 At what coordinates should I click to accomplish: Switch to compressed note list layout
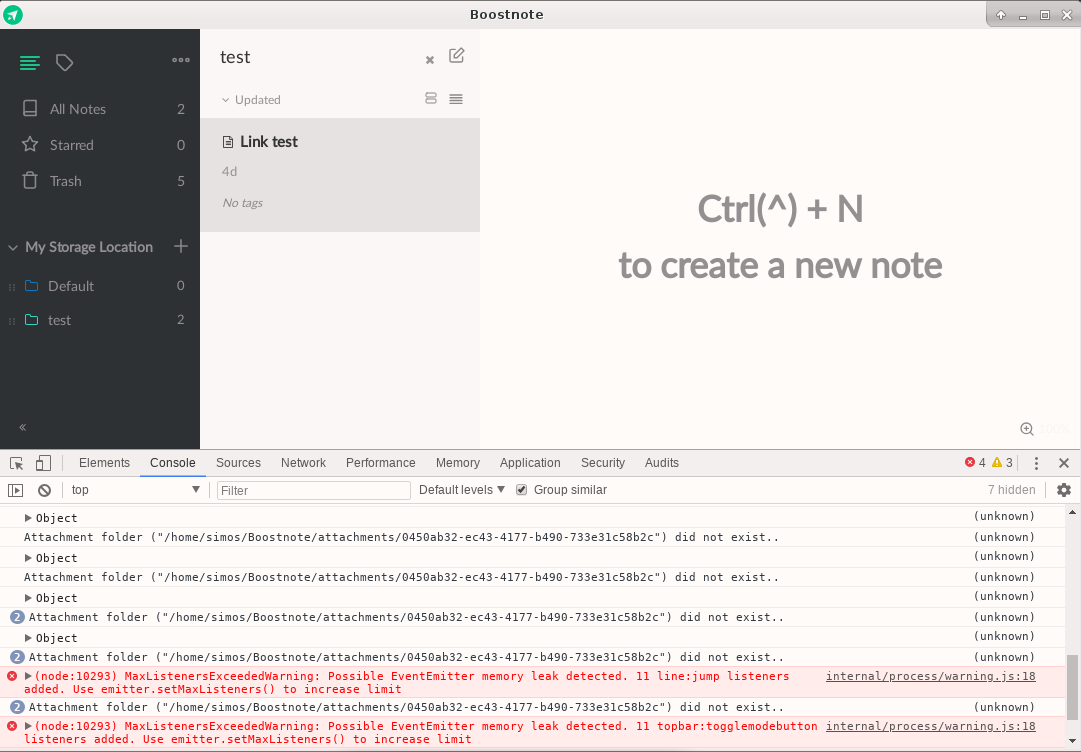coord(456,99)
